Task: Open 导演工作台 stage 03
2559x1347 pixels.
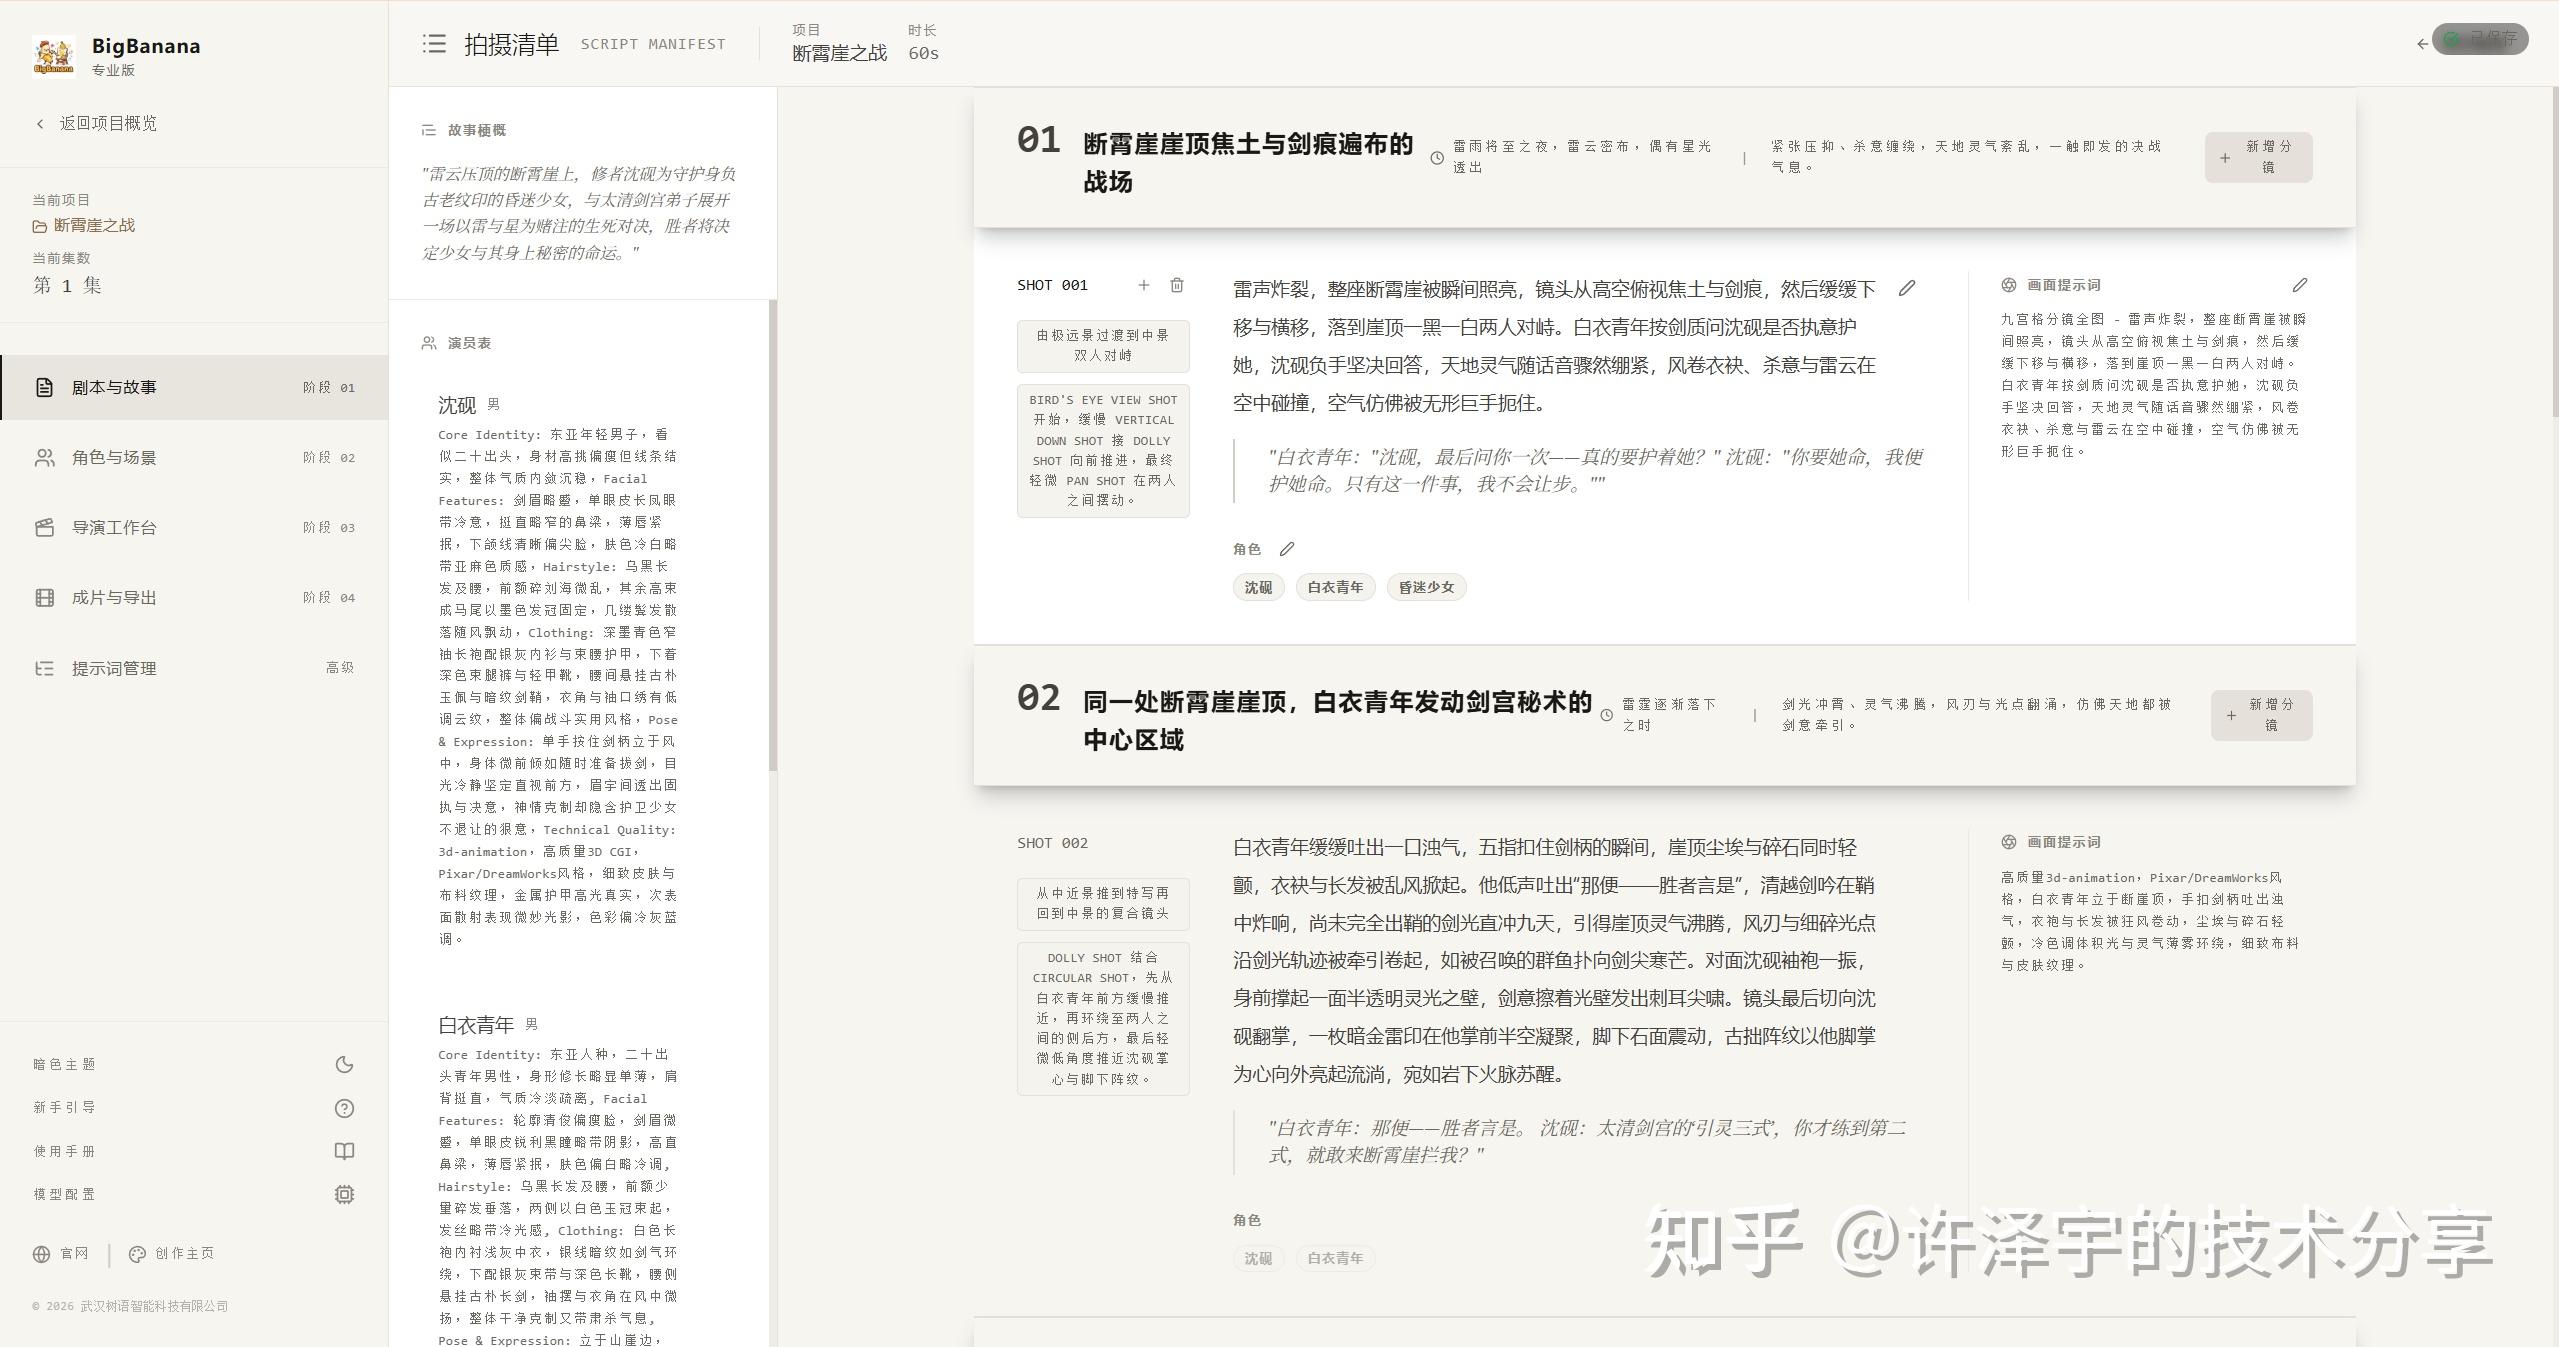Action: point(194,527)
